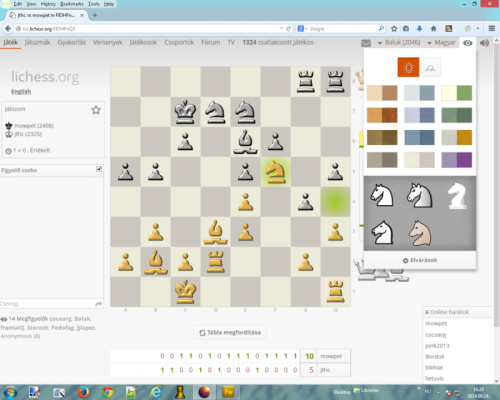Click the silver rook on g8

coord(305,82)
